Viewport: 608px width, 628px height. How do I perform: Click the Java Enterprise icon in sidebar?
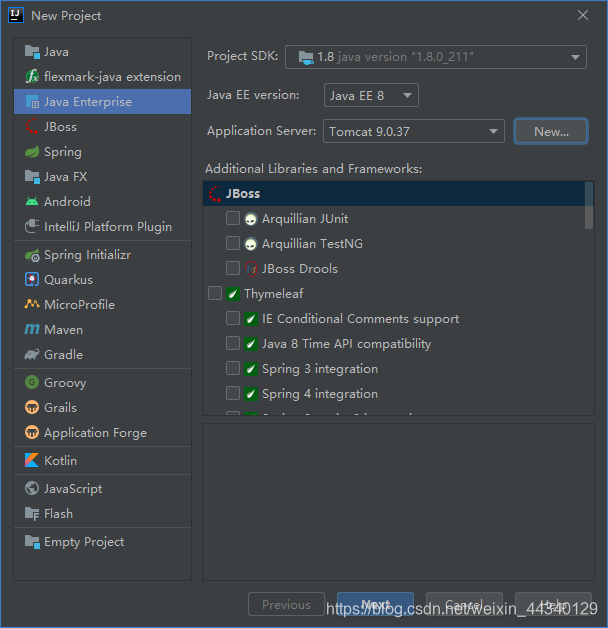pyautogui.click(x=32, y=102)
